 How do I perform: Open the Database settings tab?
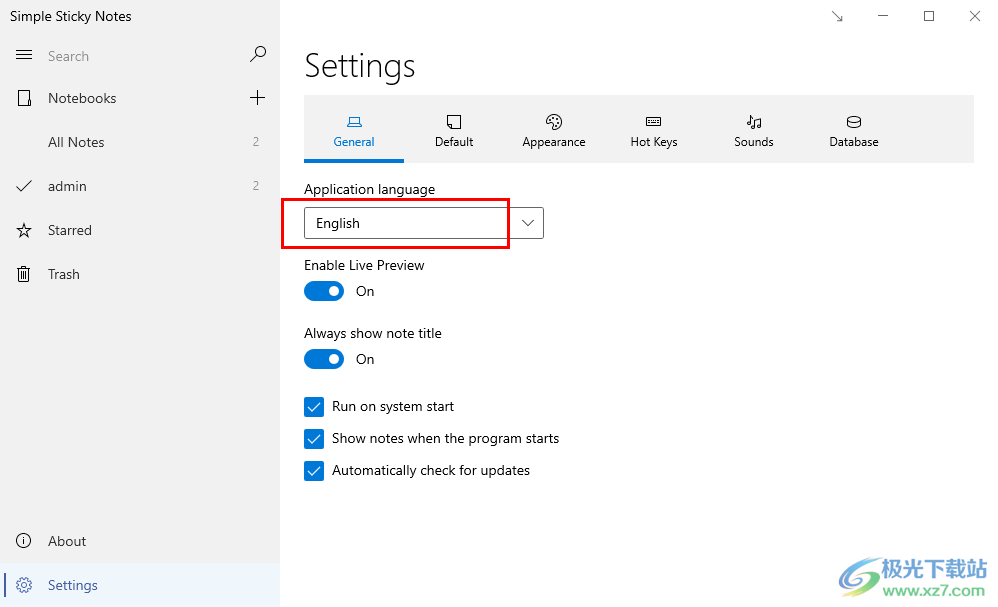854,130
